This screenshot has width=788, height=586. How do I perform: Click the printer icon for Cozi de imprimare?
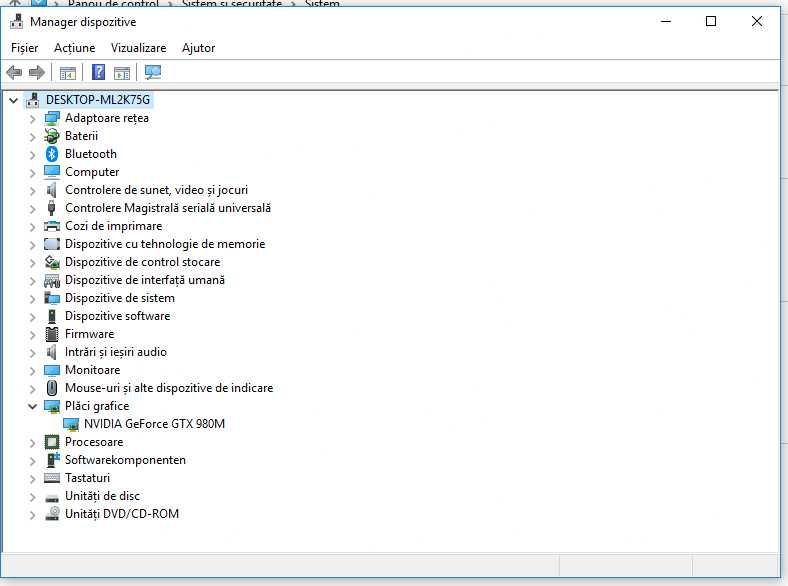click(x=52, y=226)
